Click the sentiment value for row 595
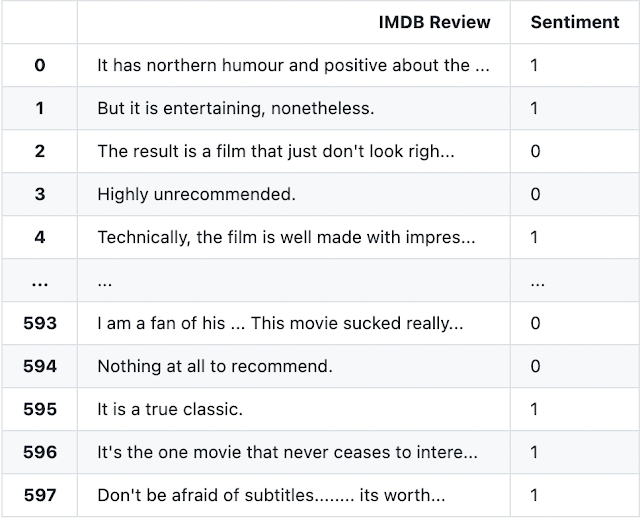Screen dimensions: 640x520 [535, 409]
